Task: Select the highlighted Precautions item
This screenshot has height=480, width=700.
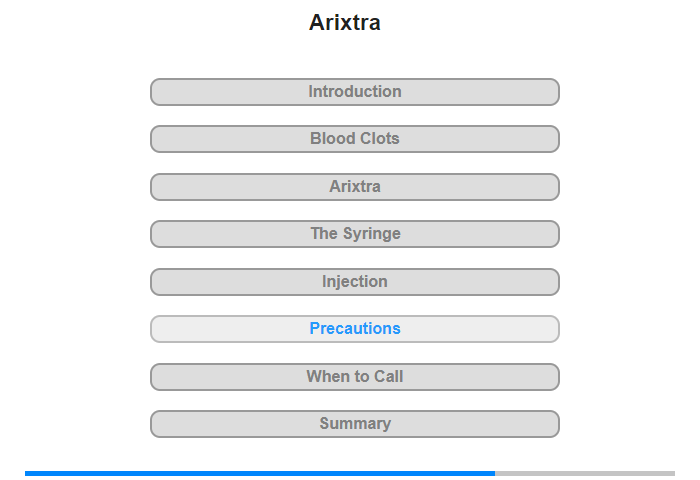Action: click(x=354, y=329)
